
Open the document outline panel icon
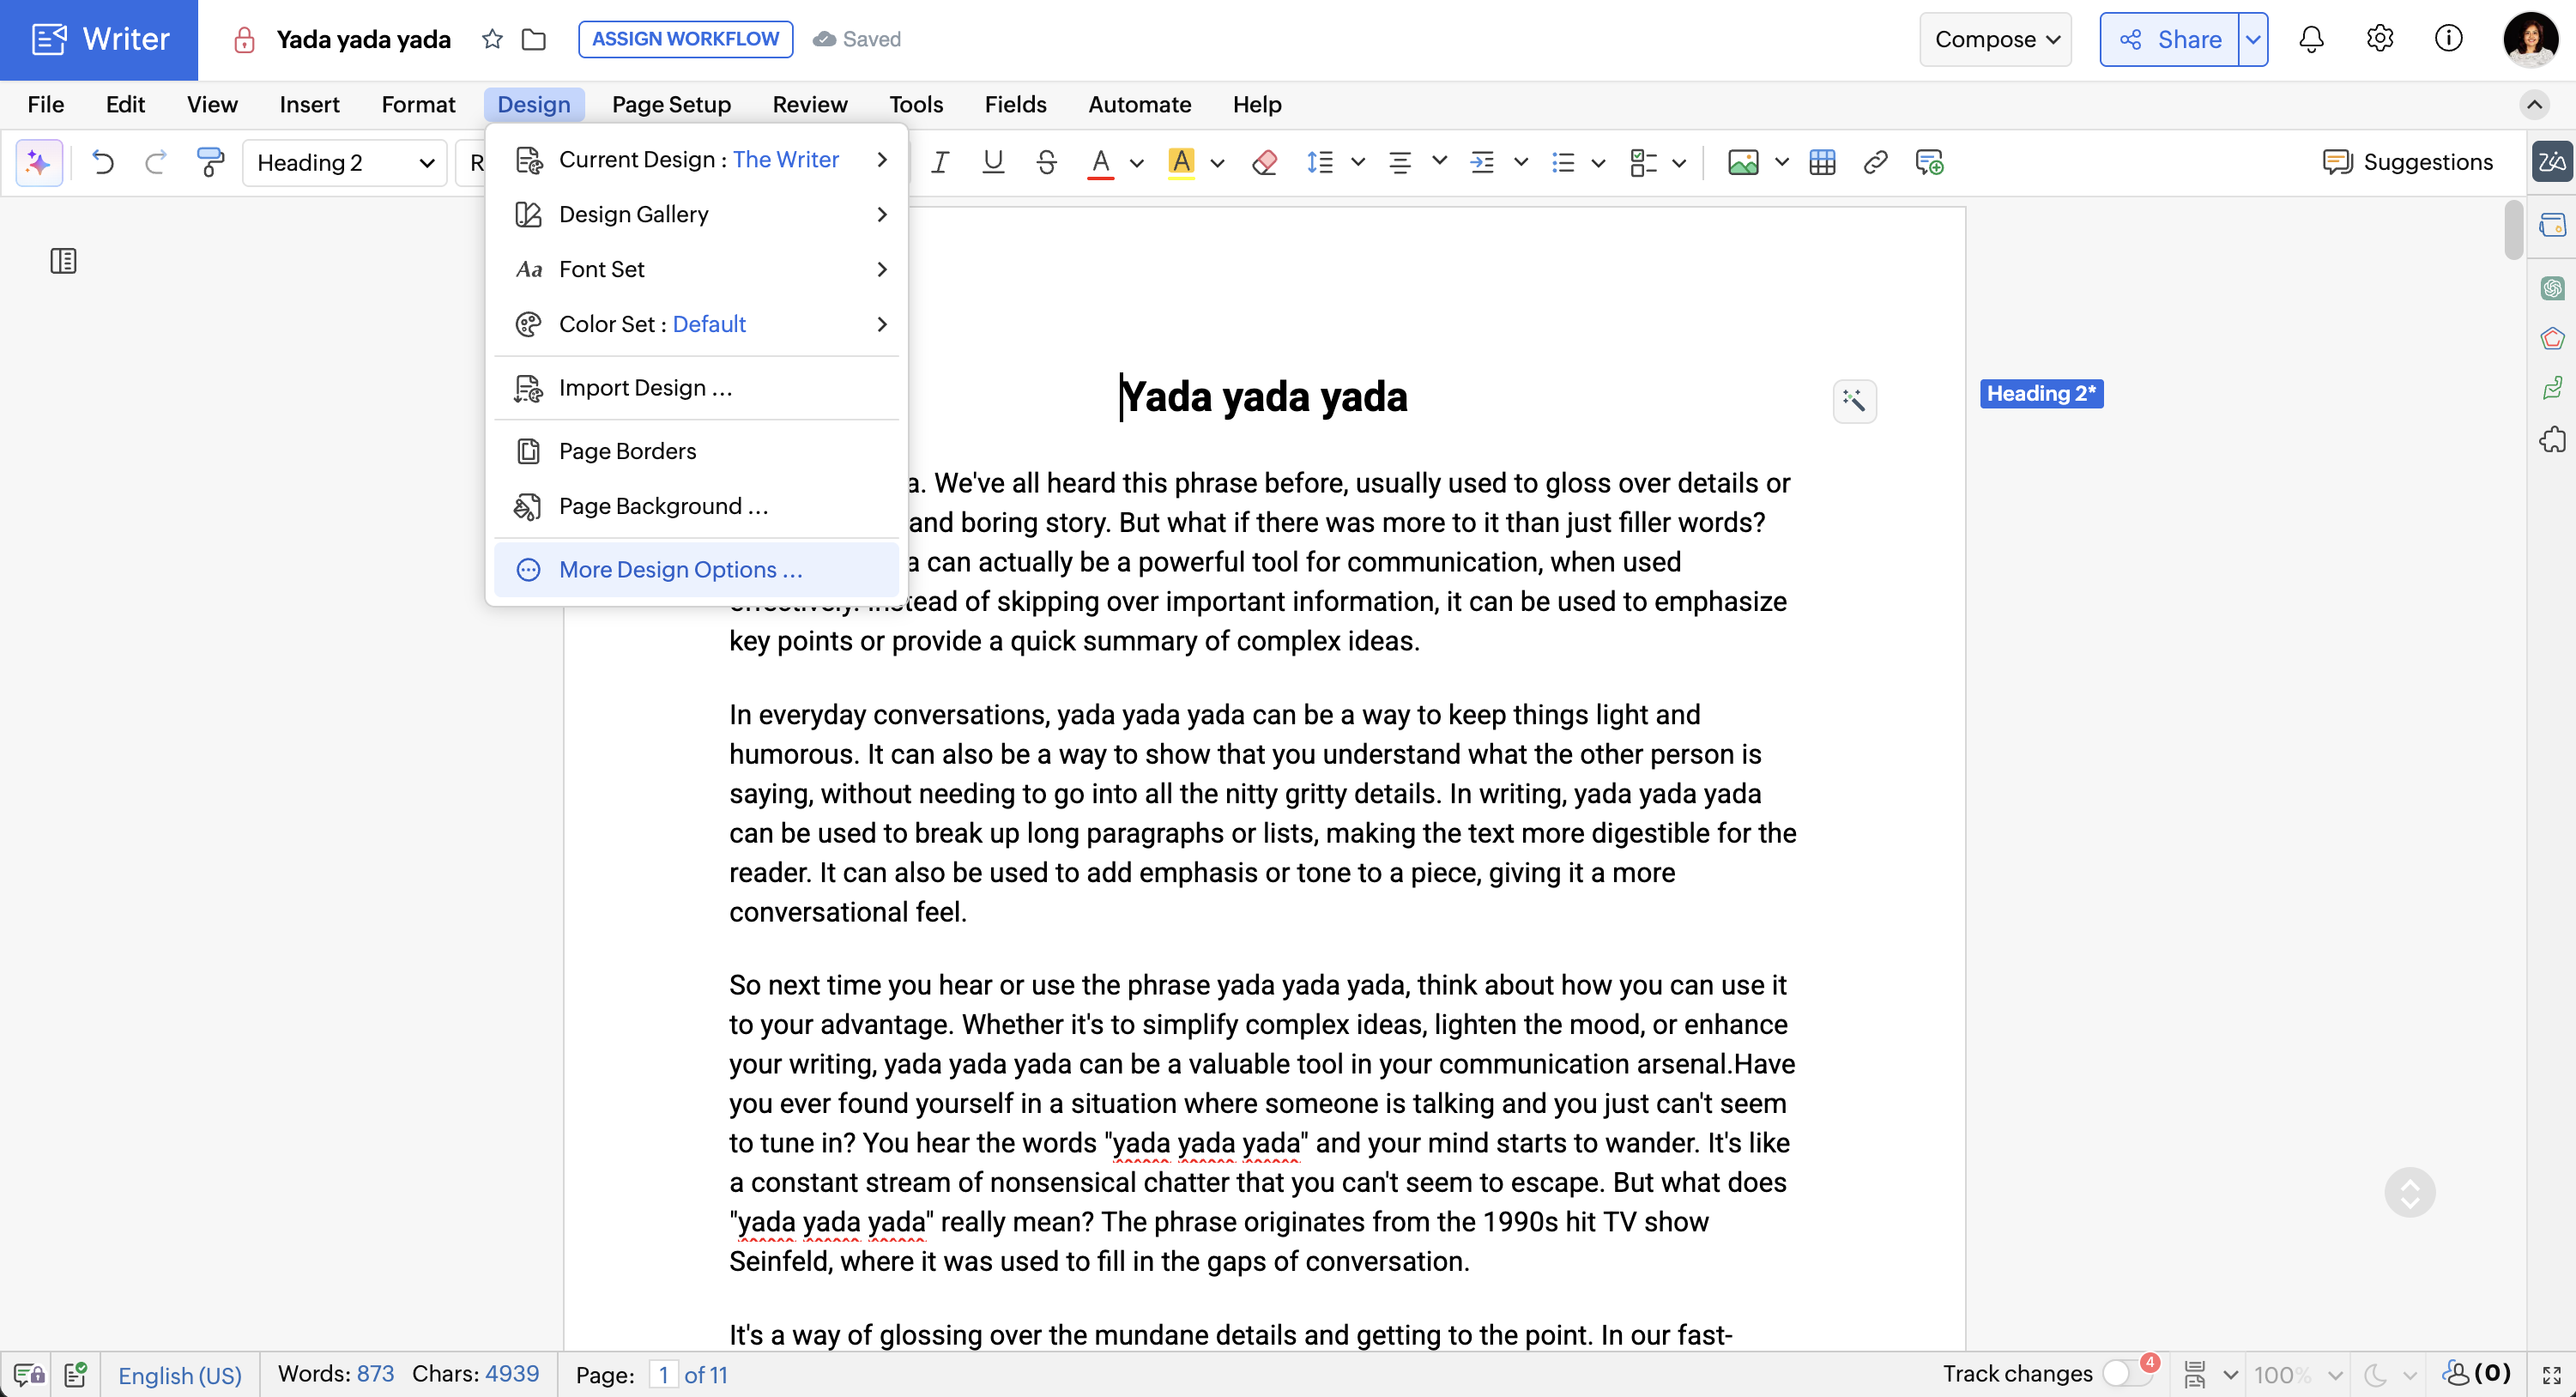coord(63,261)
